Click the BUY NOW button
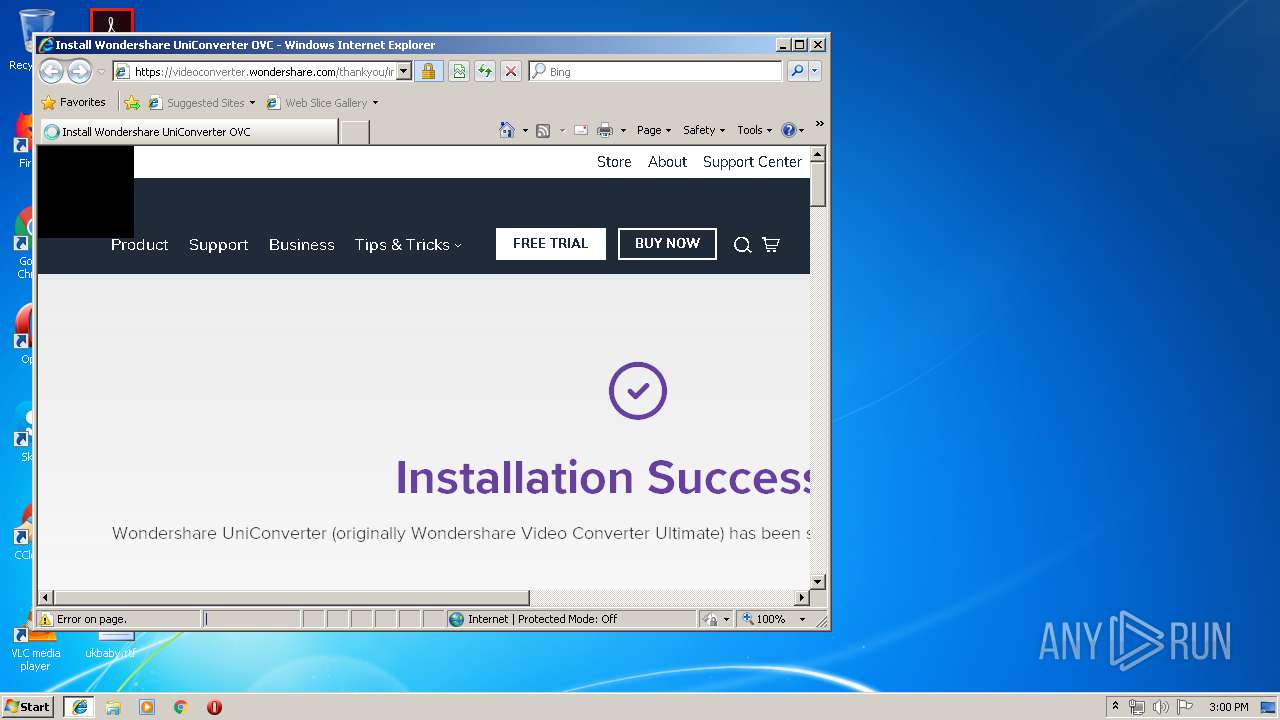The width and height of the screenshot is (1280, 720). 667,243
